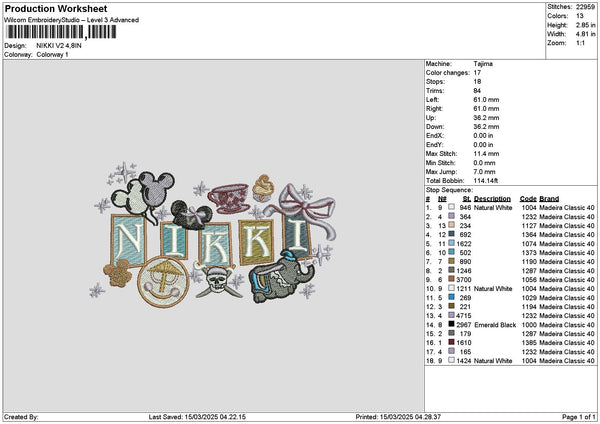Click the Last Saved timestamp in the footer
The width and height of the screenshot is (600, 424).
[197, 417]
